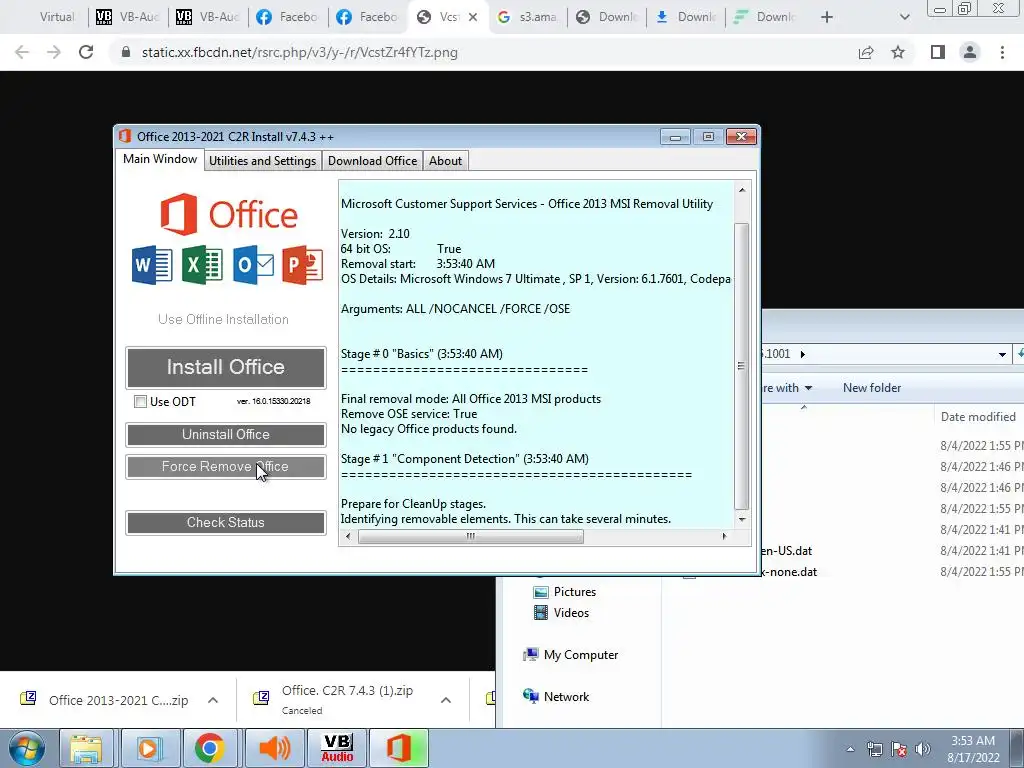Open VB Audio app in taskbar
The width and height of the screenshot is (1024, 768).
pos(337,748)
